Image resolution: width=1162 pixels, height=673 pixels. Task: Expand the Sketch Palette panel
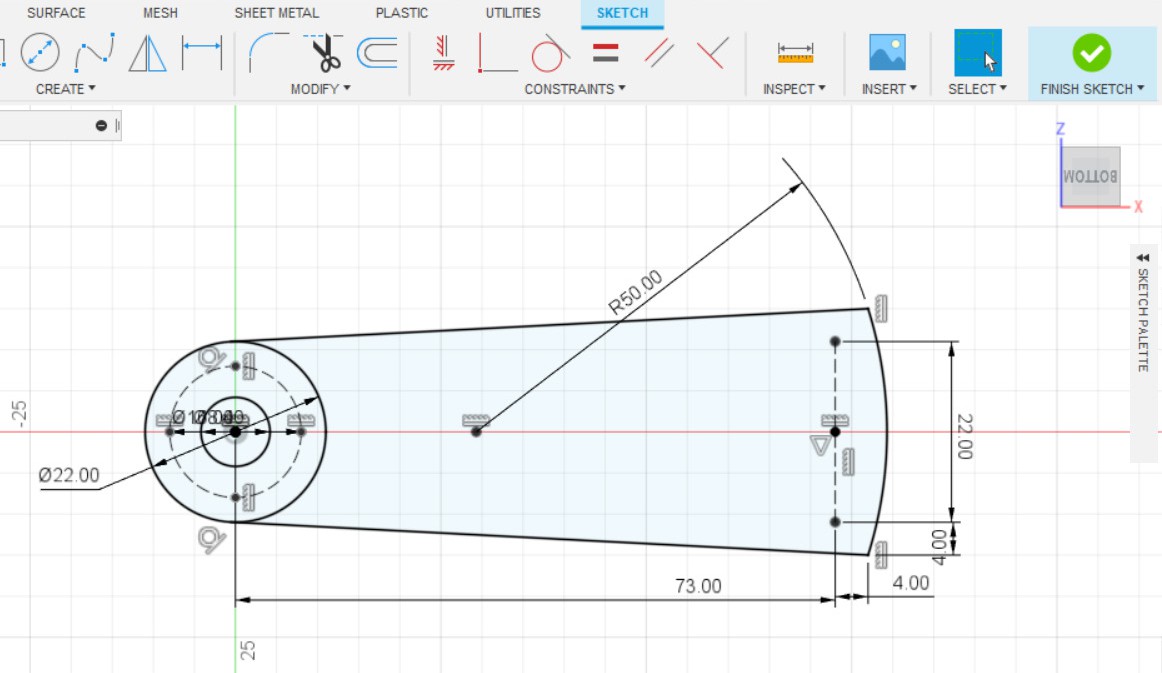(x=1143, y=258)
